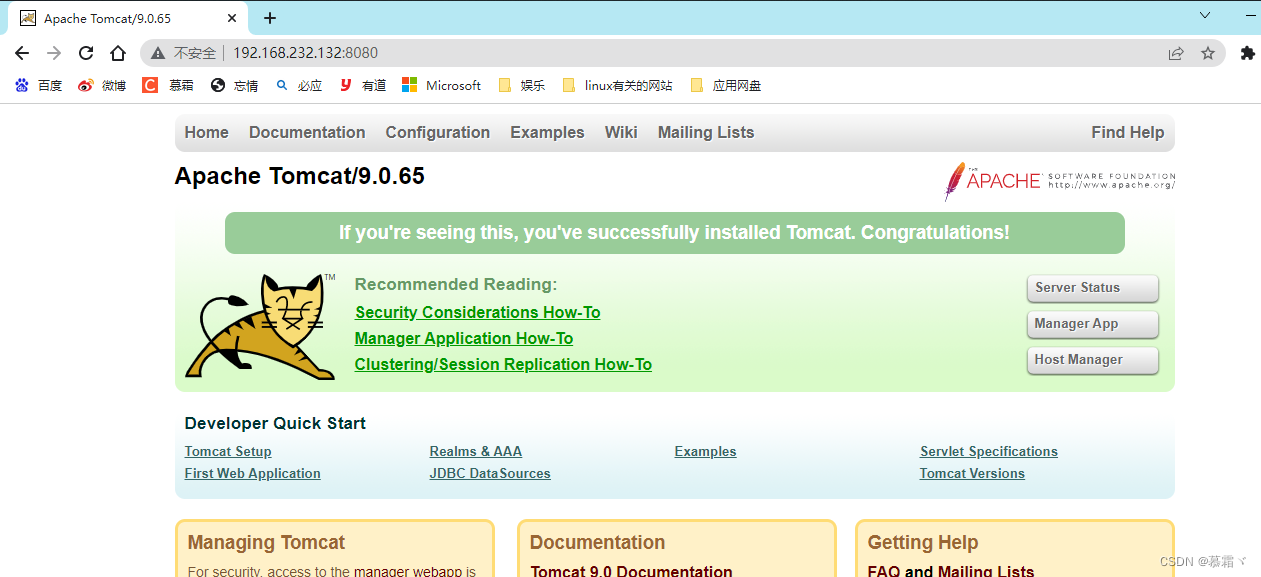Open the JDBC DataSources link
Screen dimensions: 1261x577
pos(490,473)
